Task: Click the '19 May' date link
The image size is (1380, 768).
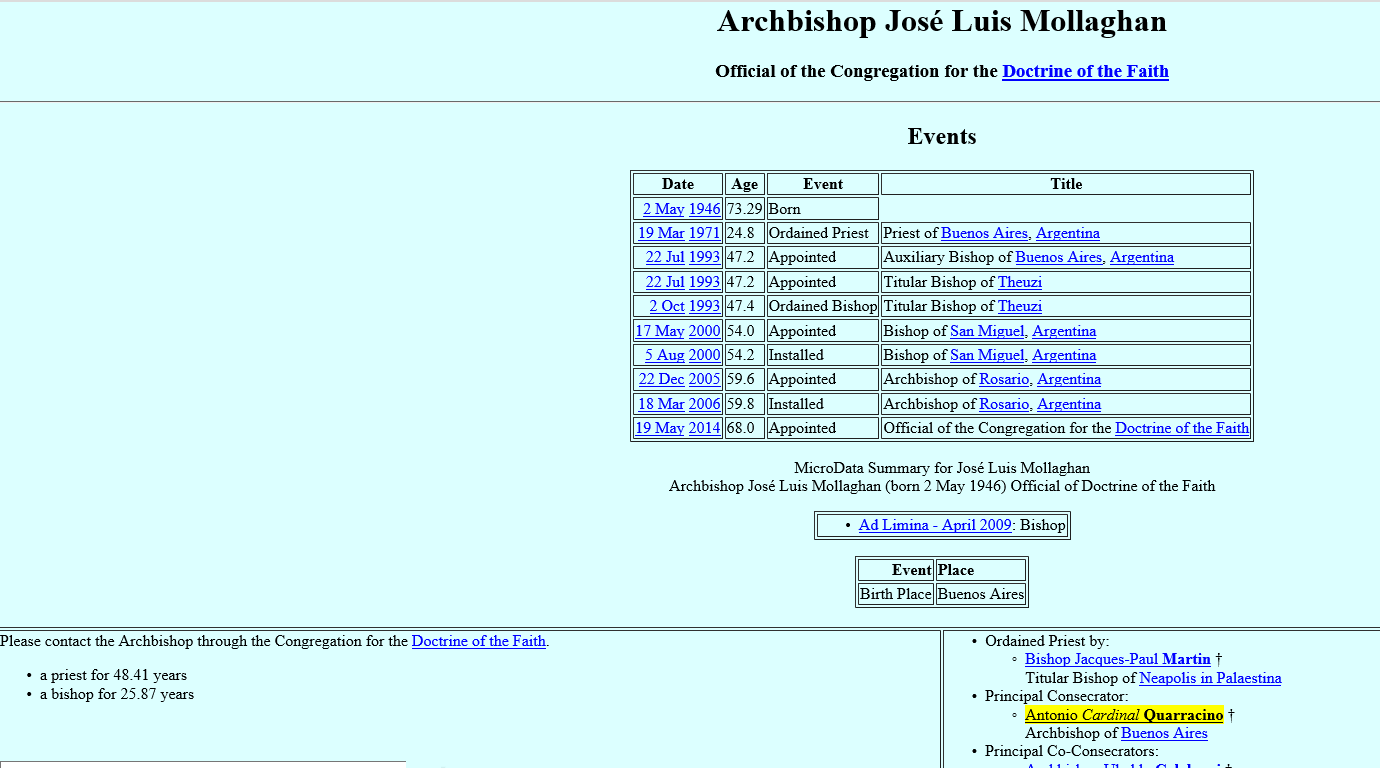Action: 660,428
